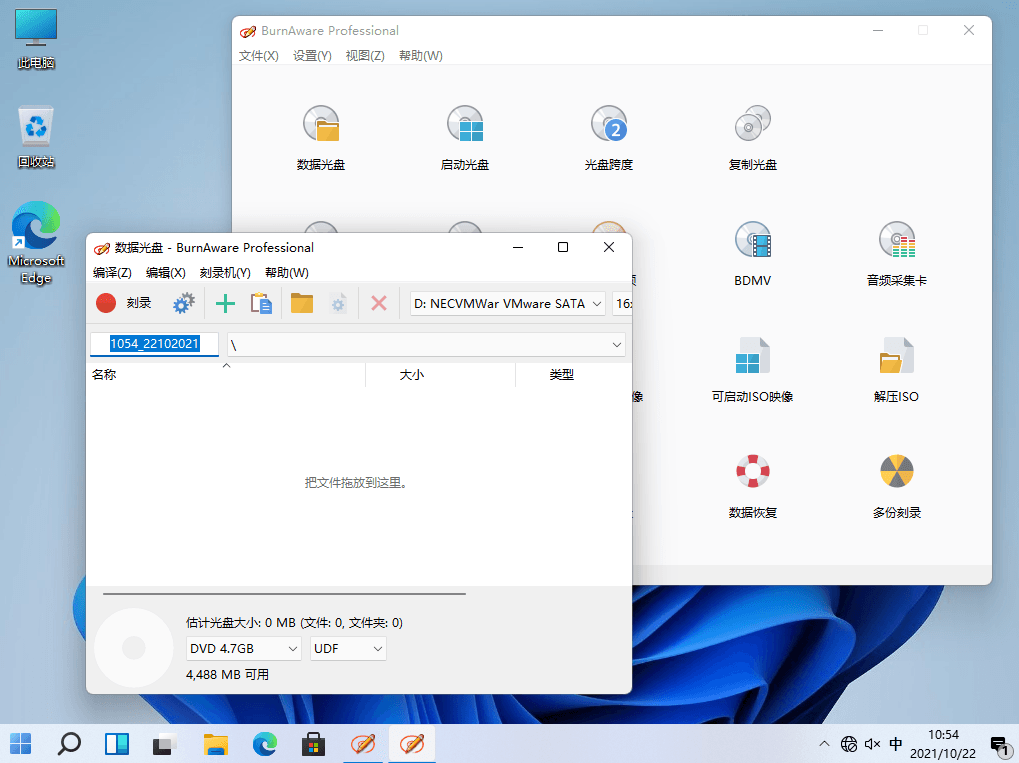Open taskbar search magnifier

coord(69,744)
